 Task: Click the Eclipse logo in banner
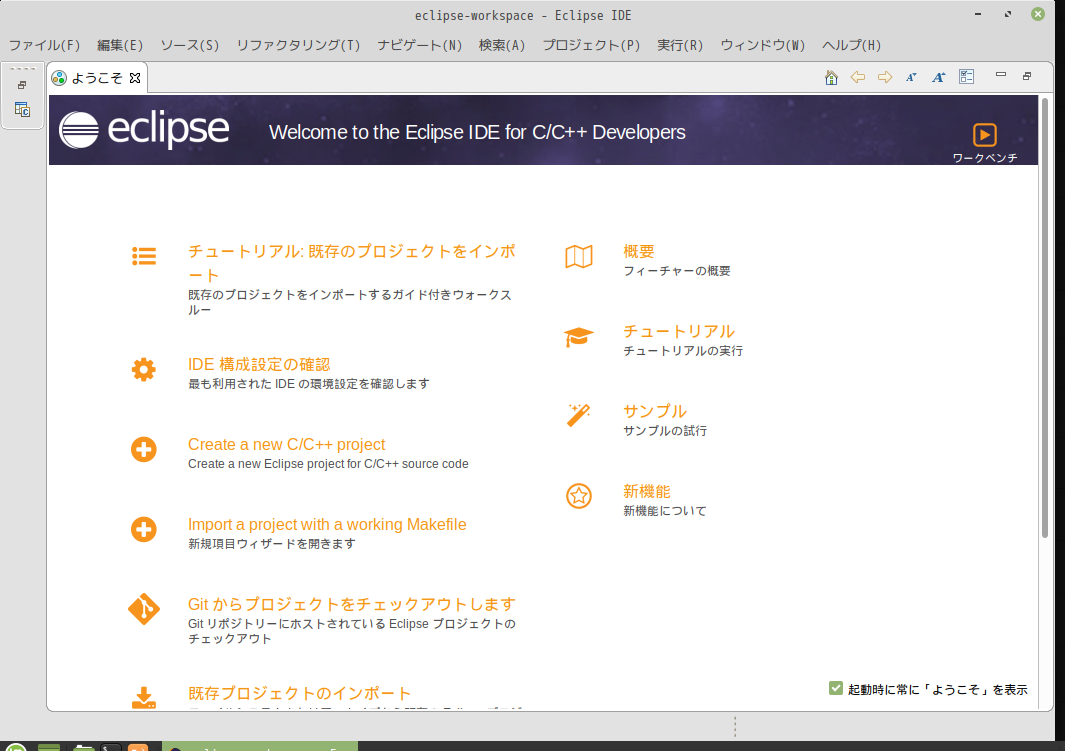tap(144, 130)
